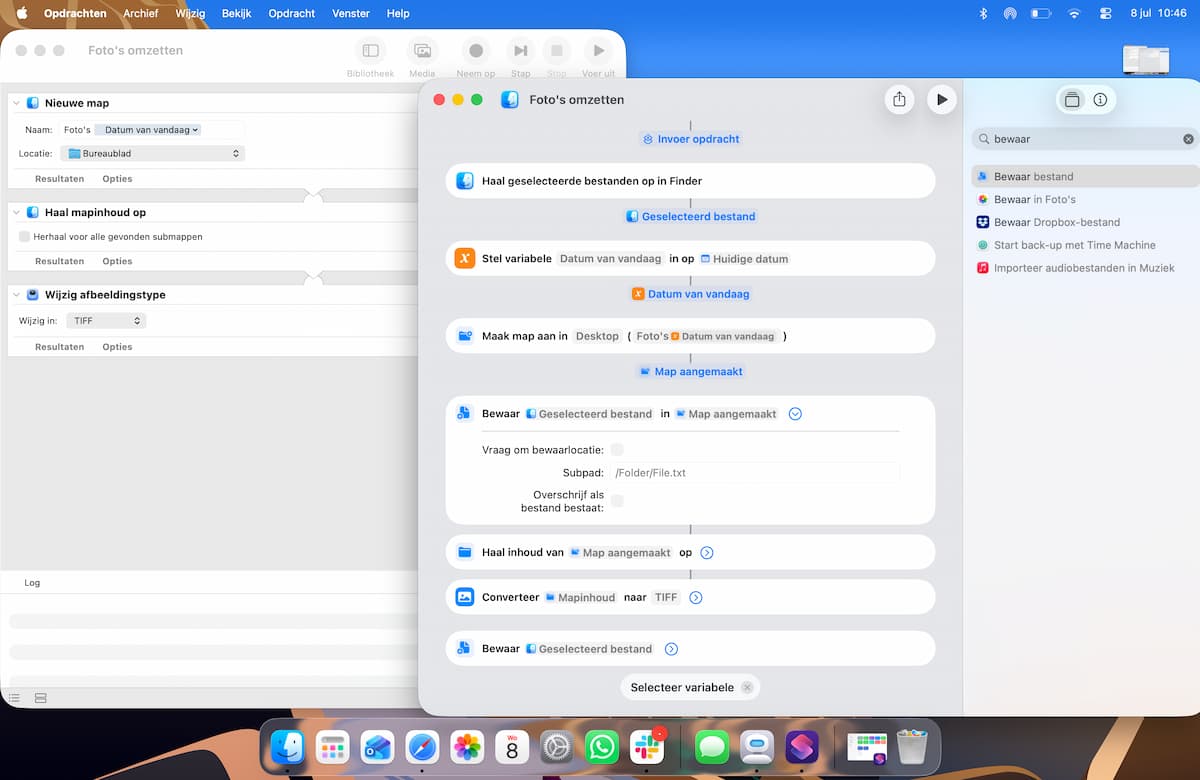
Task: Open the Locatie Bureaublad dropdown
Action: point(152,154)
